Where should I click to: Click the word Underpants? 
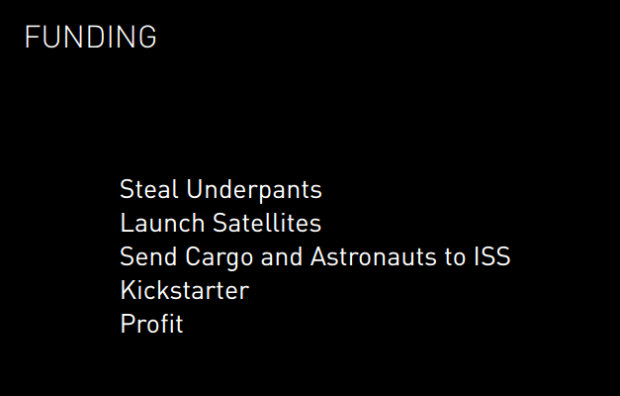254,191
